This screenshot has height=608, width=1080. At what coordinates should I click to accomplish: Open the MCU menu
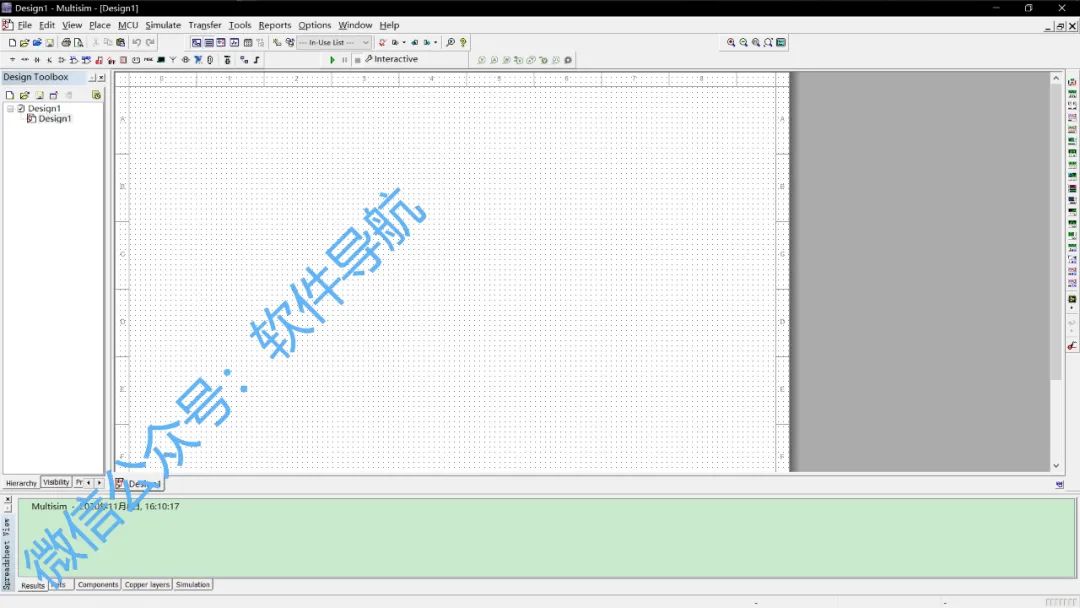point(128,25)
